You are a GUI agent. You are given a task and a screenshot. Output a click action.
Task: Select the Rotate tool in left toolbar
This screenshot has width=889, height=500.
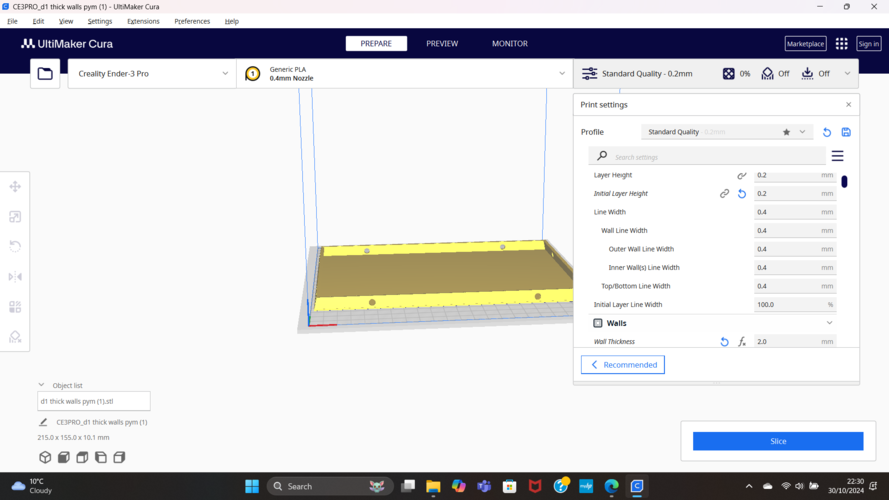click(15, 247)
